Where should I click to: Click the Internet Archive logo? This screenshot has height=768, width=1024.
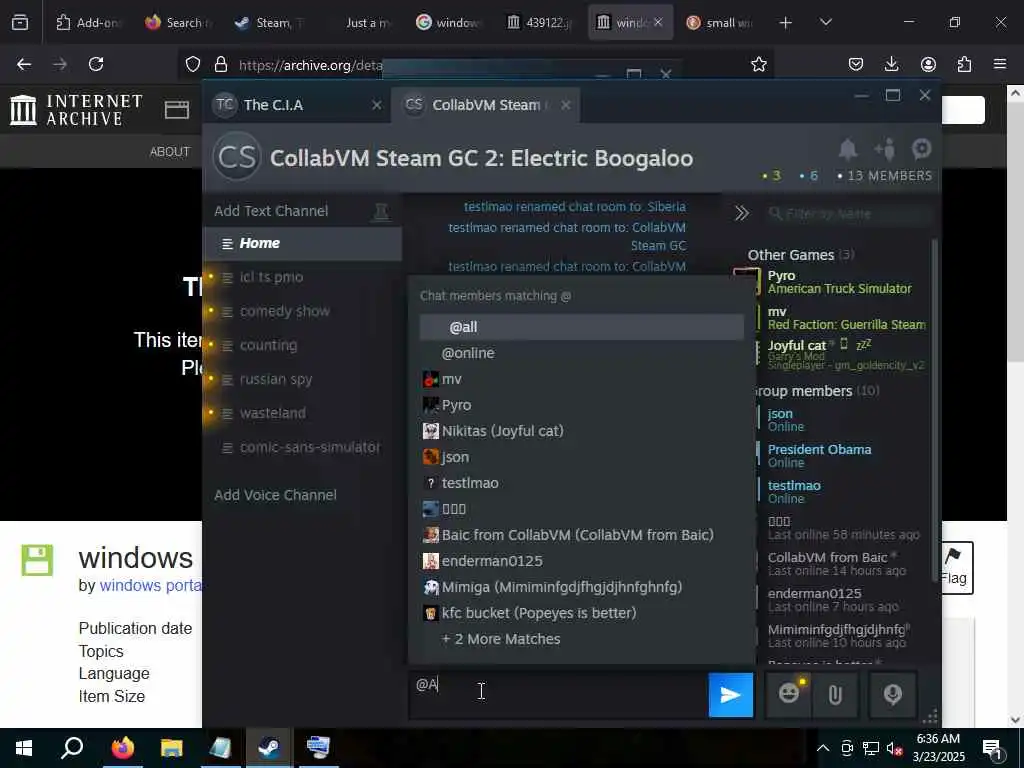[x=77, y=109]
